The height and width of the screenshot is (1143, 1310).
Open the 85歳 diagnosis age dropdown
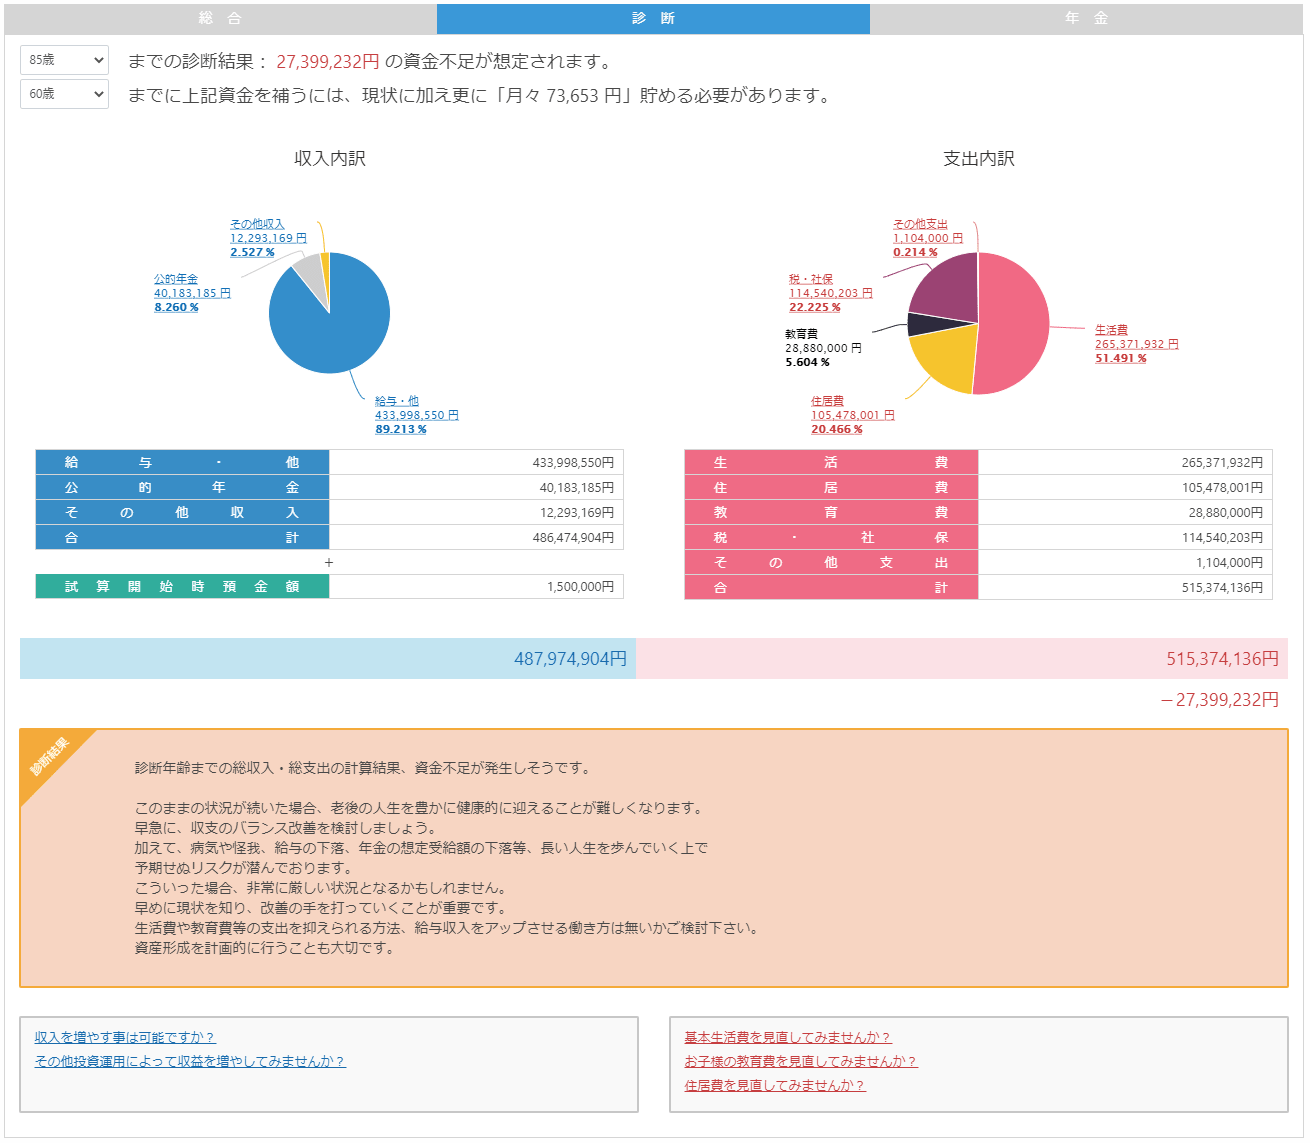[x=64, y=60]
